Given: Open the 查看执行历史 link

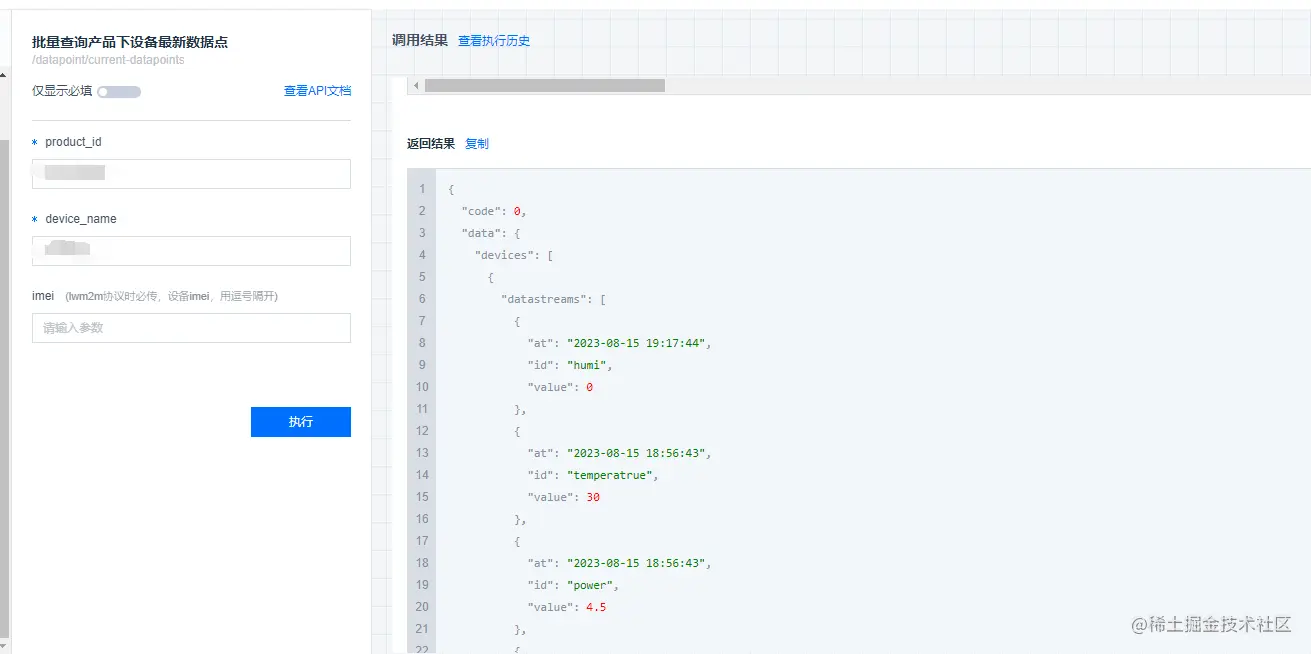Looking at the screenshot, I should tap(494, 41).
